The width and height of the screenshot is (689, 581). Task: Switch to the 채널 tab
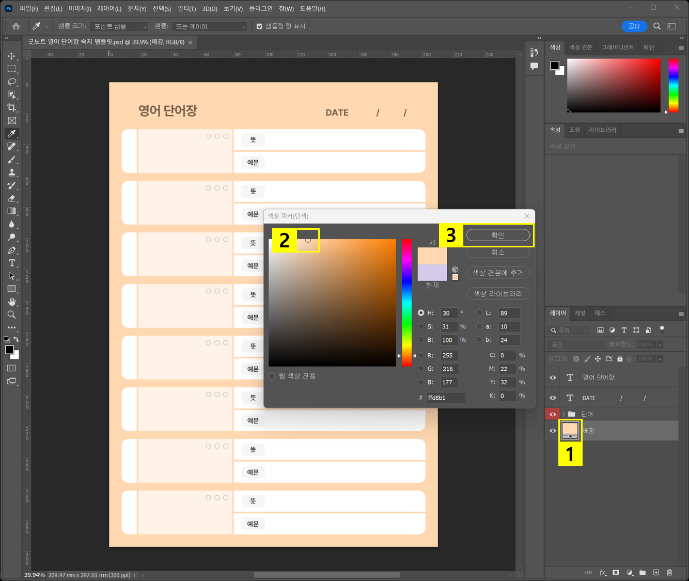pyautogui.click(x=579, y=313)
